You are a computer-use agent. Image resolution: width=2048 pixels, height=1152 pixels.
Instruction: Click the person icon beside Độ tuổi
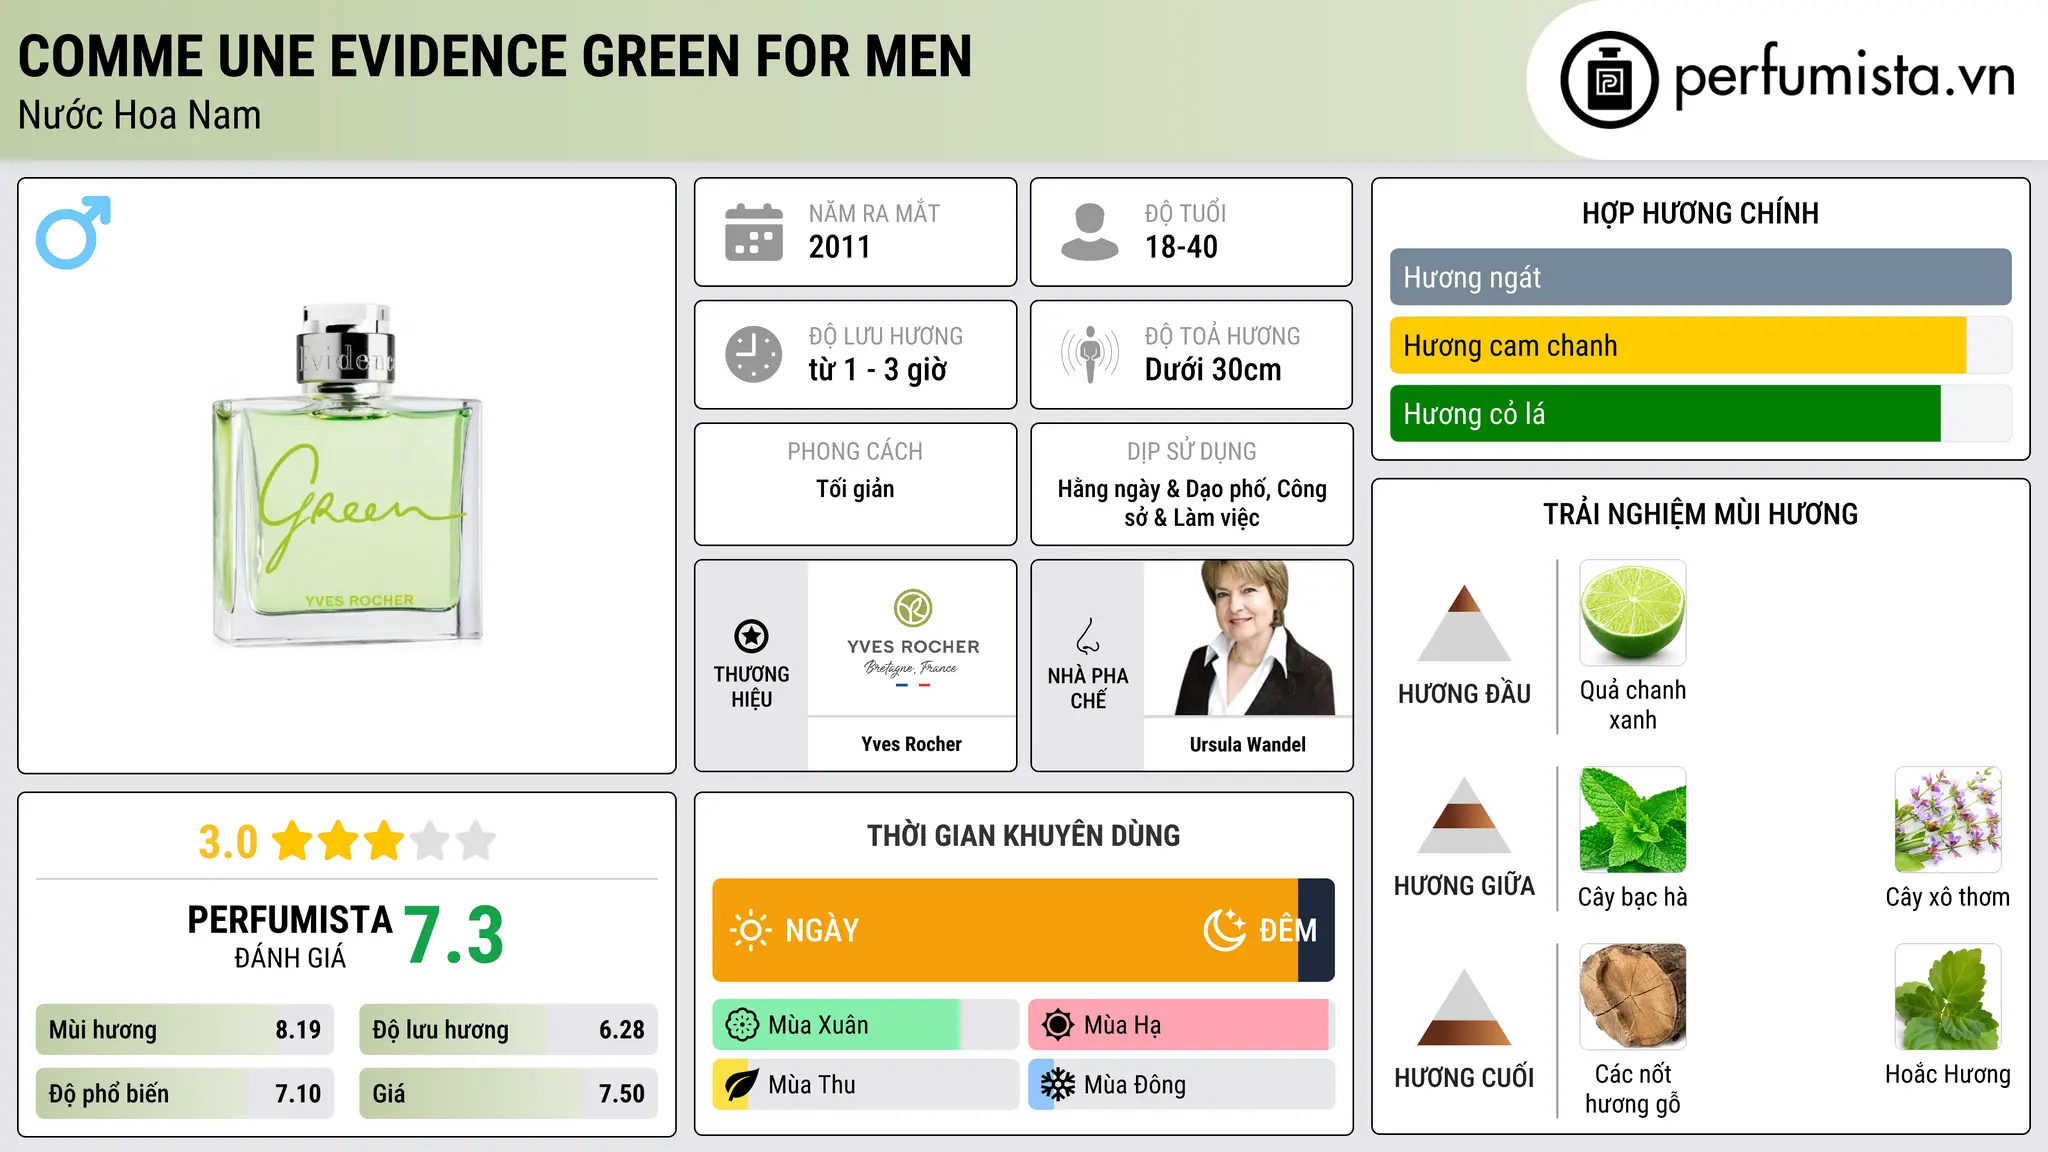pos(1089,232)
